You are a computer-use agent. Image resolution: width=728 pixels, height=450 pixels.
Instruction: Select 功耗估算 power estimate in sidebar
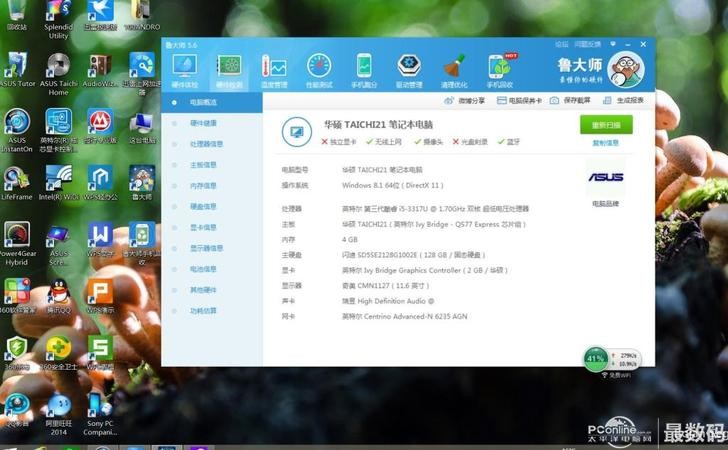point(212,311)
